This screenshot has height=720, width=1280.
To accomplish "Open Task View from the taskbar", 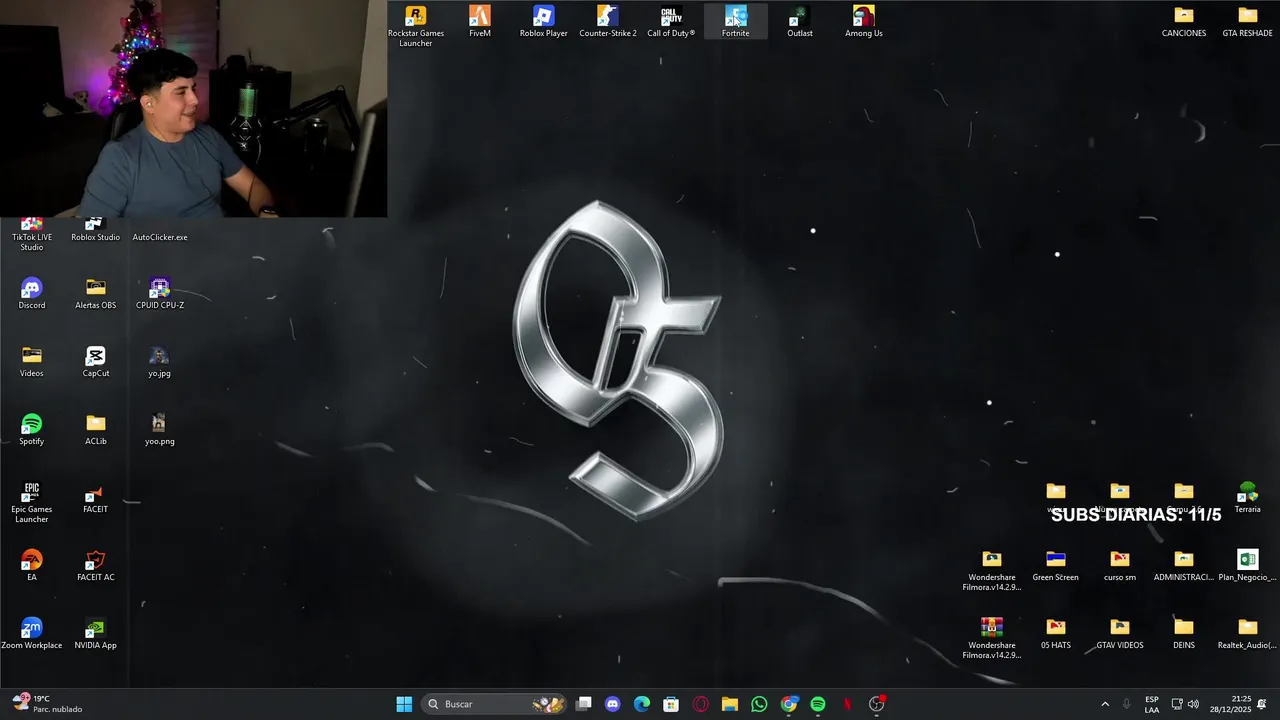I will point(584,704).
